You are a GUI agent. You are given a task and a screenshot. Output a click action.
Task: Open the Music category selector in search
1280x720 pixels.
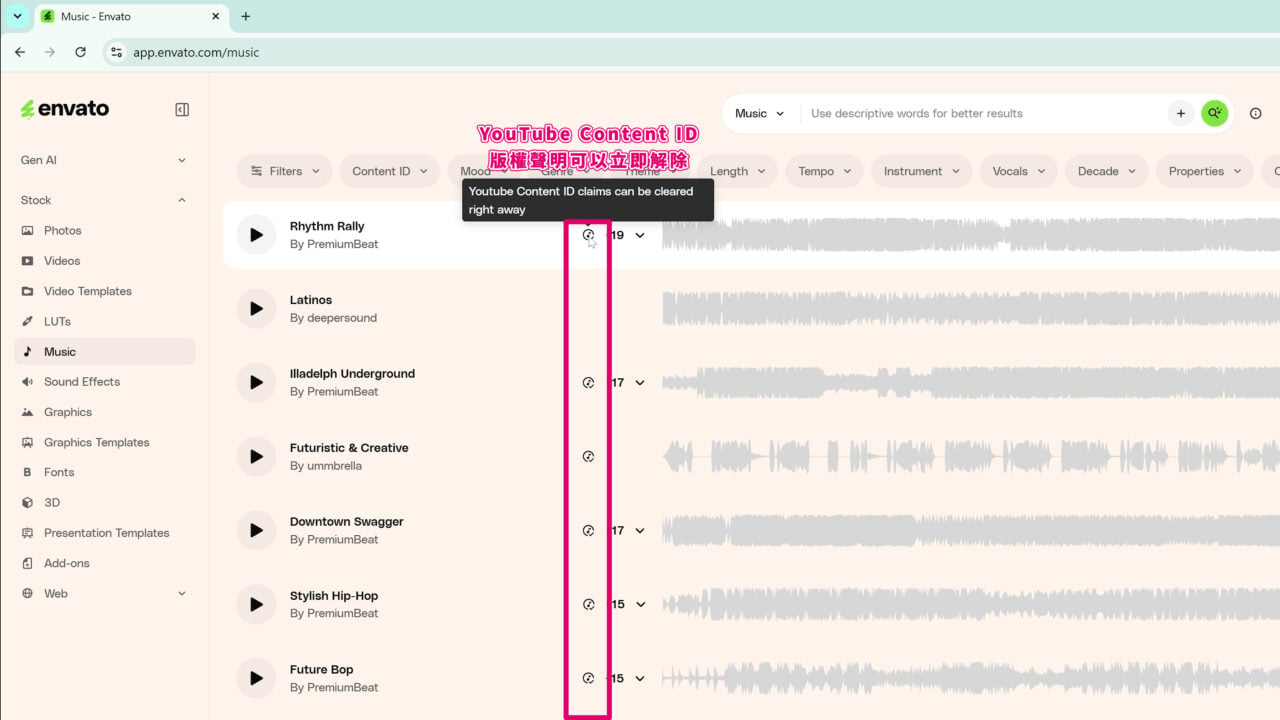coord(760,114)
